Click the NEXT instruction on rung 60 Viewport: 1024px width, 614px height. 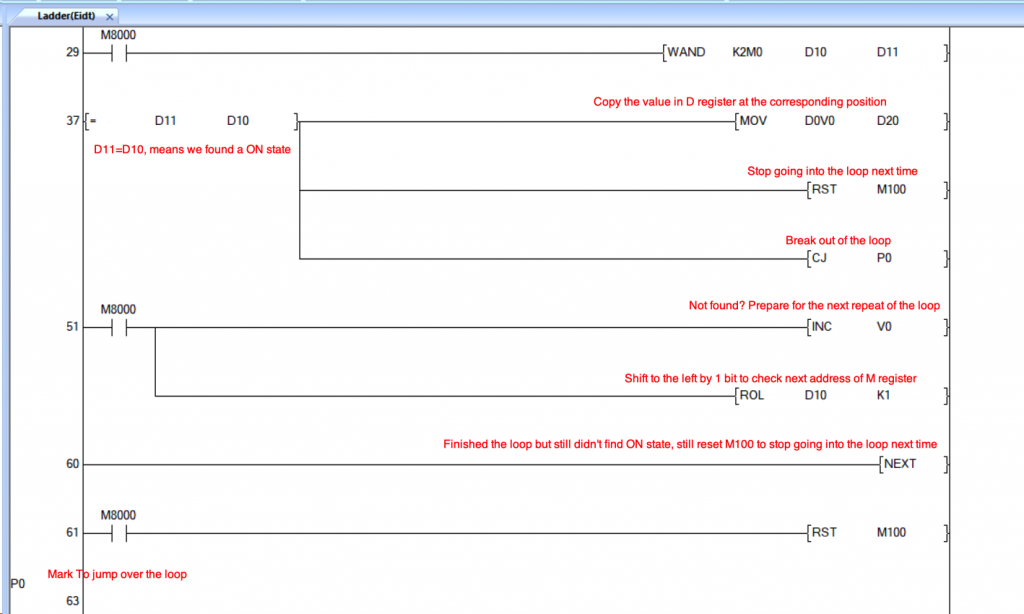coord(899,464)
